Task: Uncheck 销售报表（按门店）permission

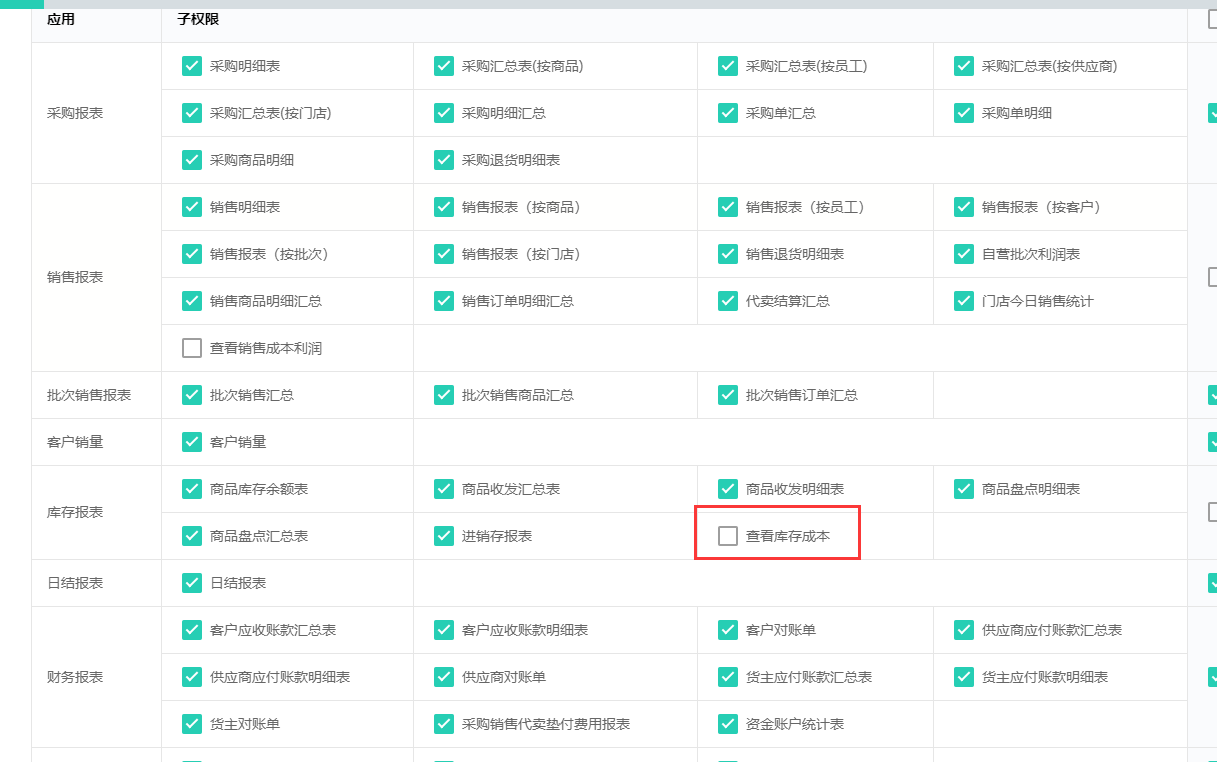Action: [444, 254]
